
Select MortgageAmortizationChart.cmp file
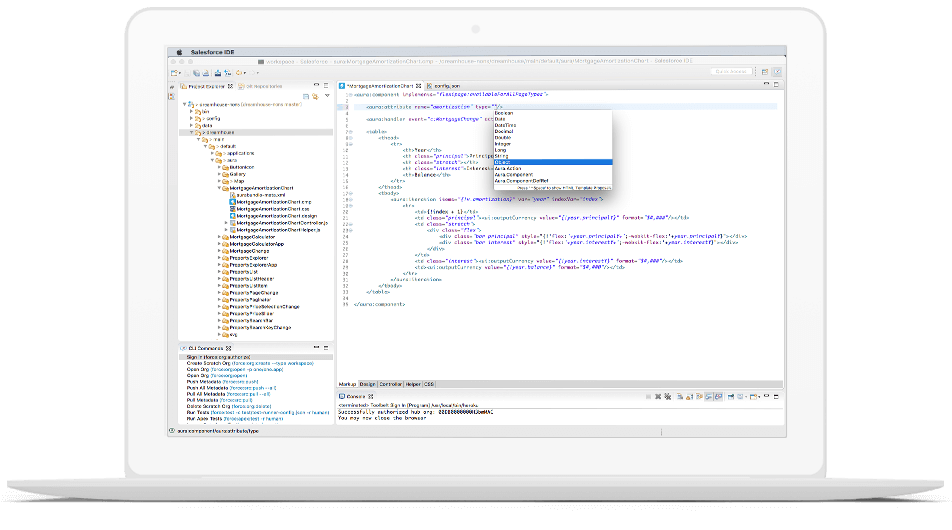coord(270,202)
